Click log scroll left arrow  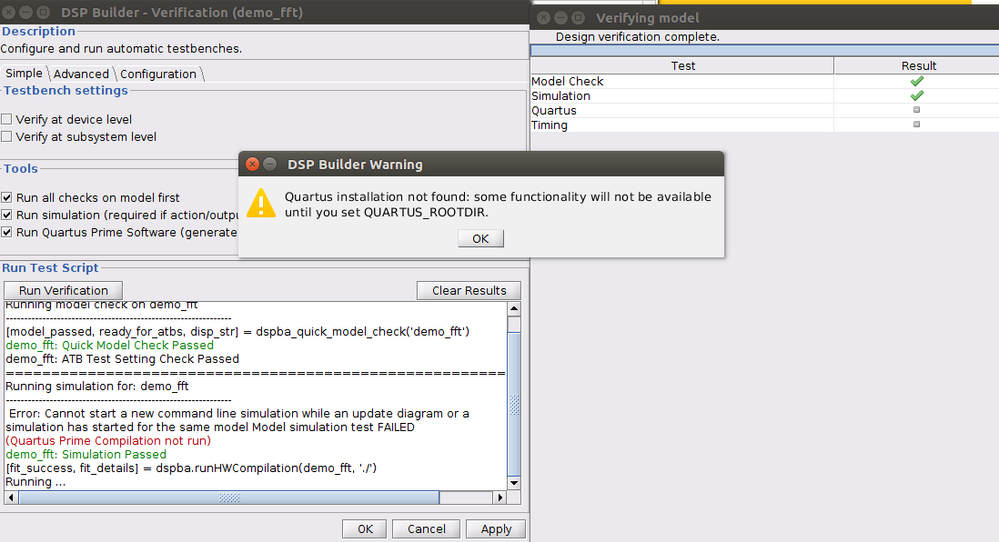click(x=11, y=497)
